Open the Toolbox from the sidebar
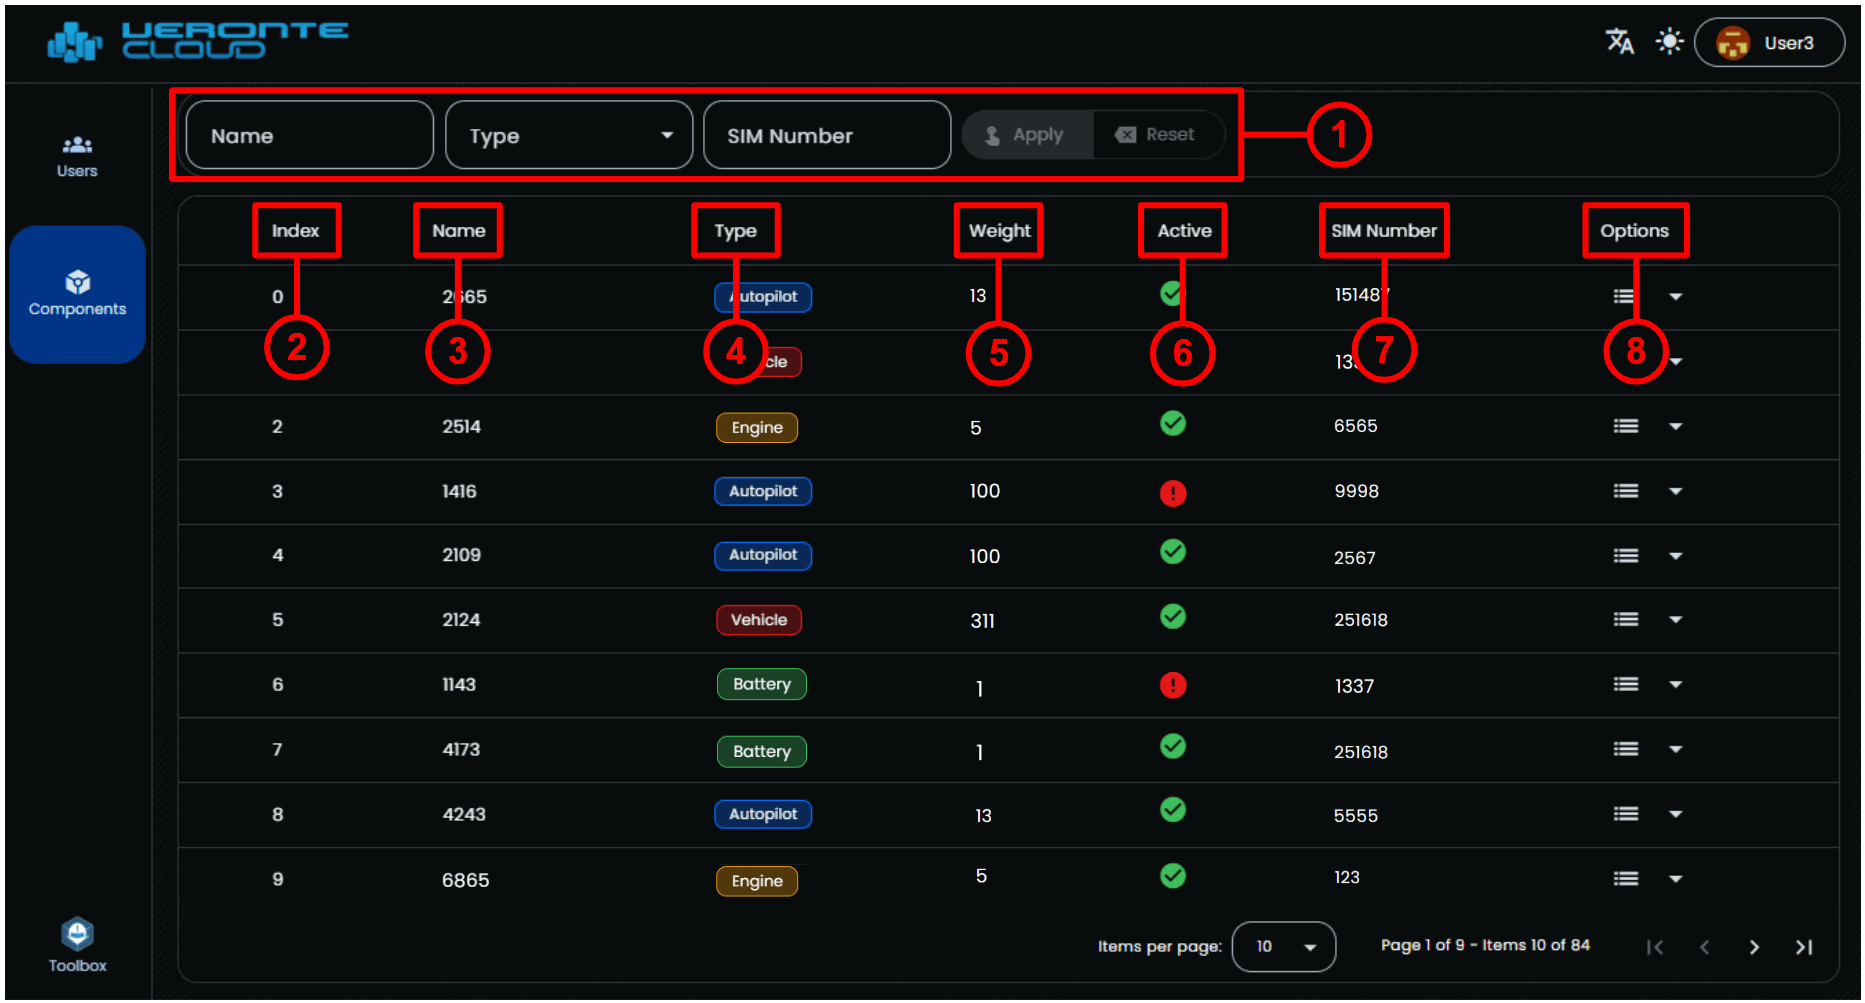This screenshot has width=1865, height=1003. click(77, 944)
